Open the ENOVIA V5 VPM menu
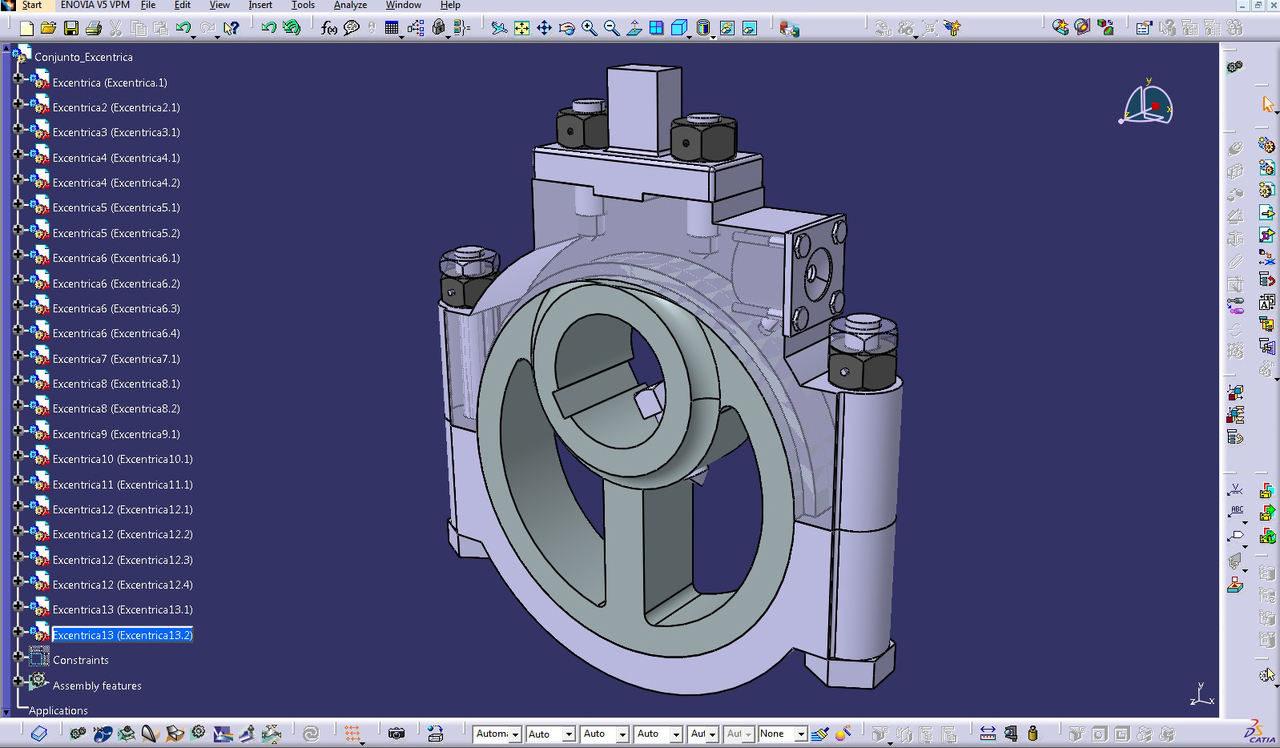Image resolution: width=1280 pixels, height=748 pixels. [95, 5]
